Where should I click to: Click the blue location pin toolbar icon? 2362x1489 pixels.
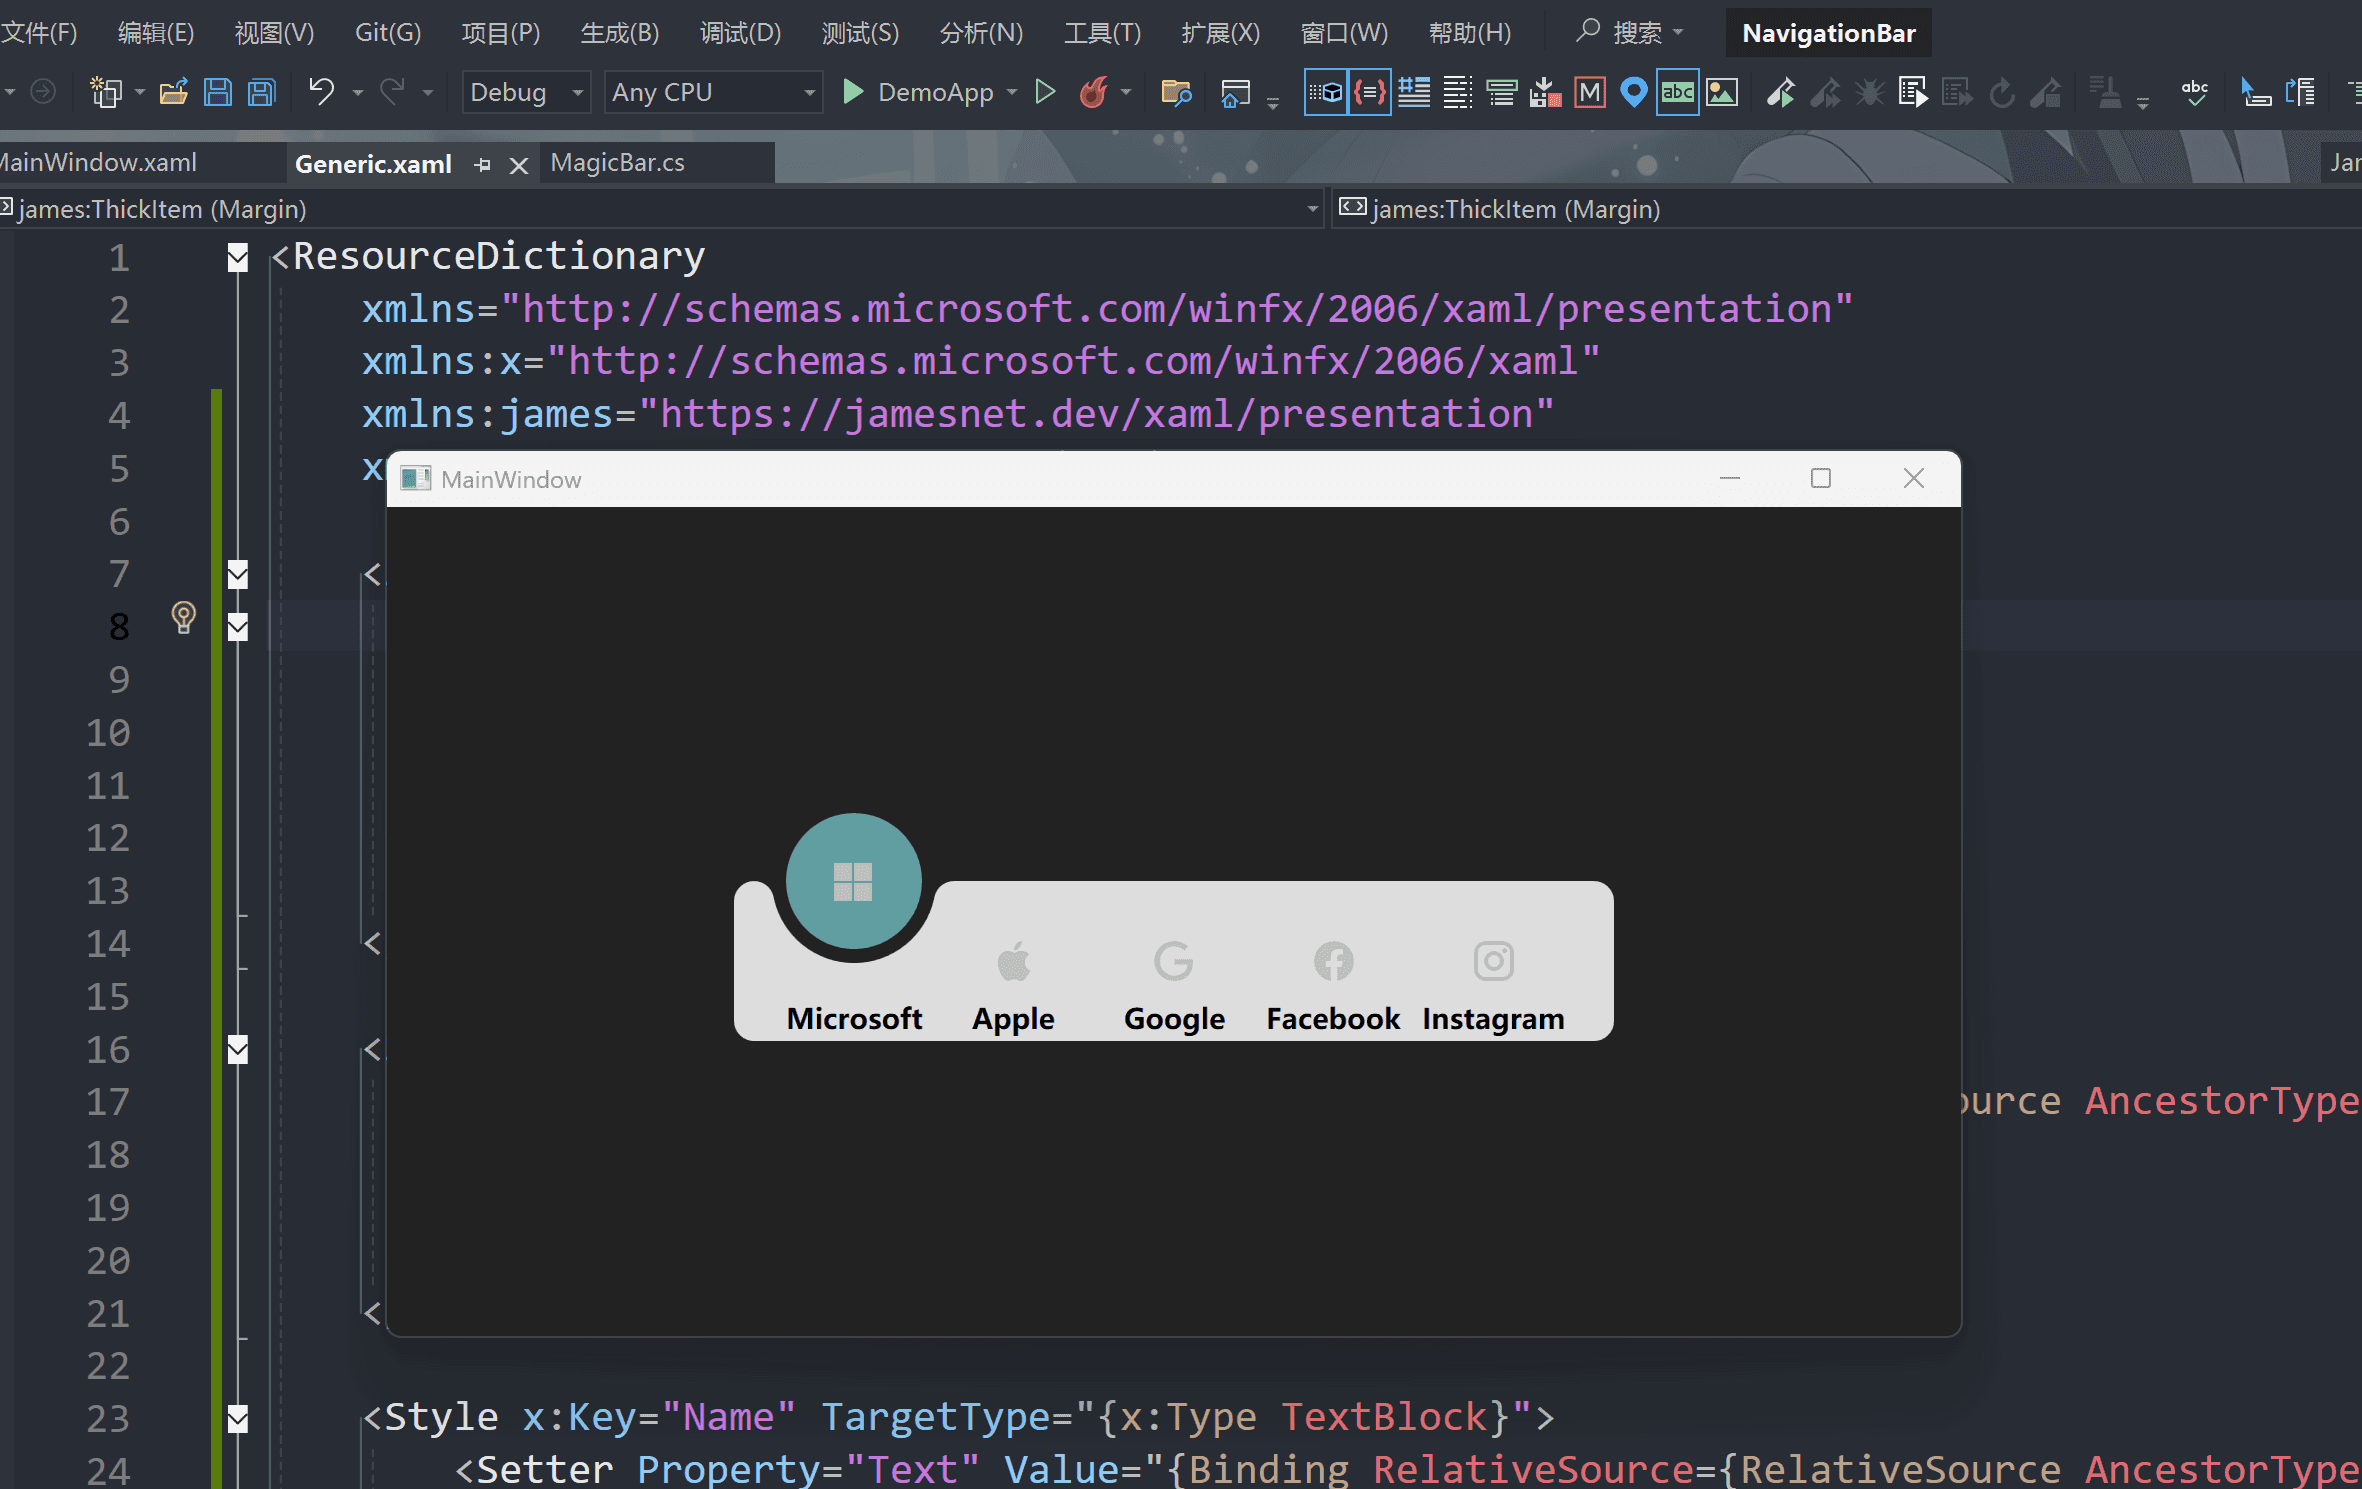point(1633,92)
